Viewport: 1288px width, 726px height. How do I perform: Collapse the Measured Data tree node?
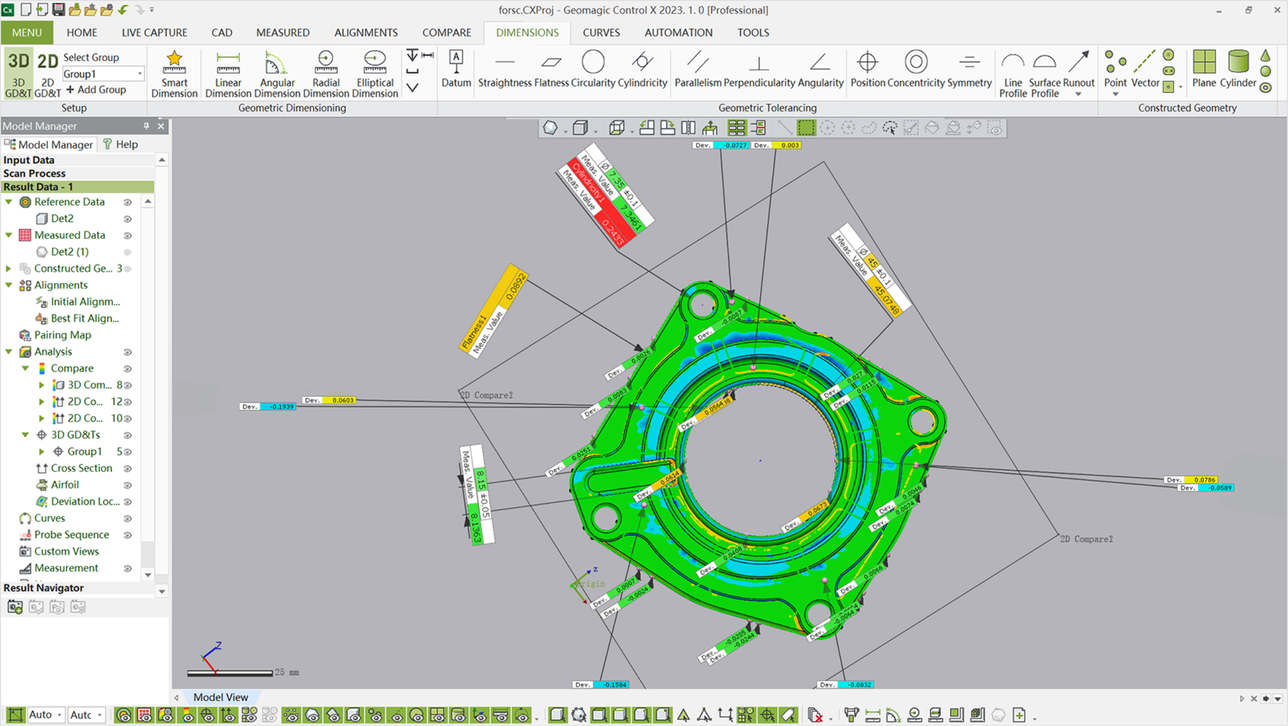click(x=9, y=235)
